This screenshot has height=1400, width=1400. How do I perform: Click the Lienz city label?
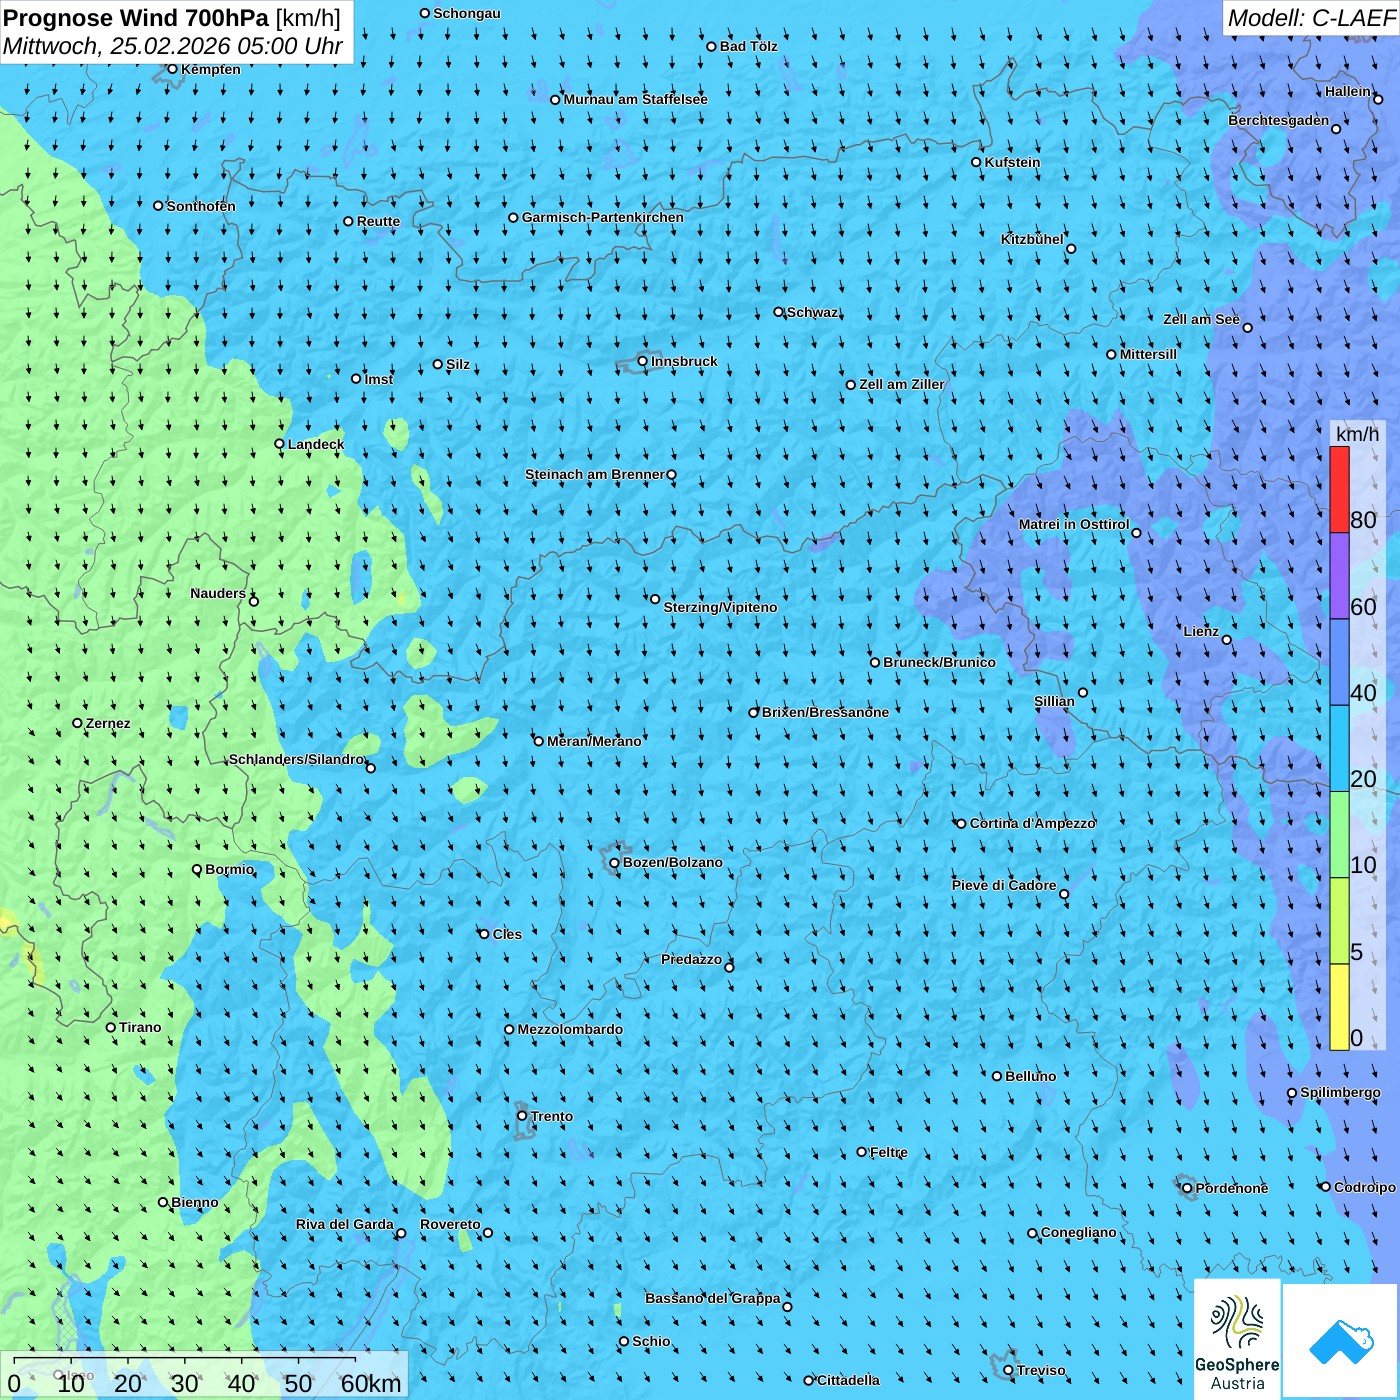(1201, 631)
